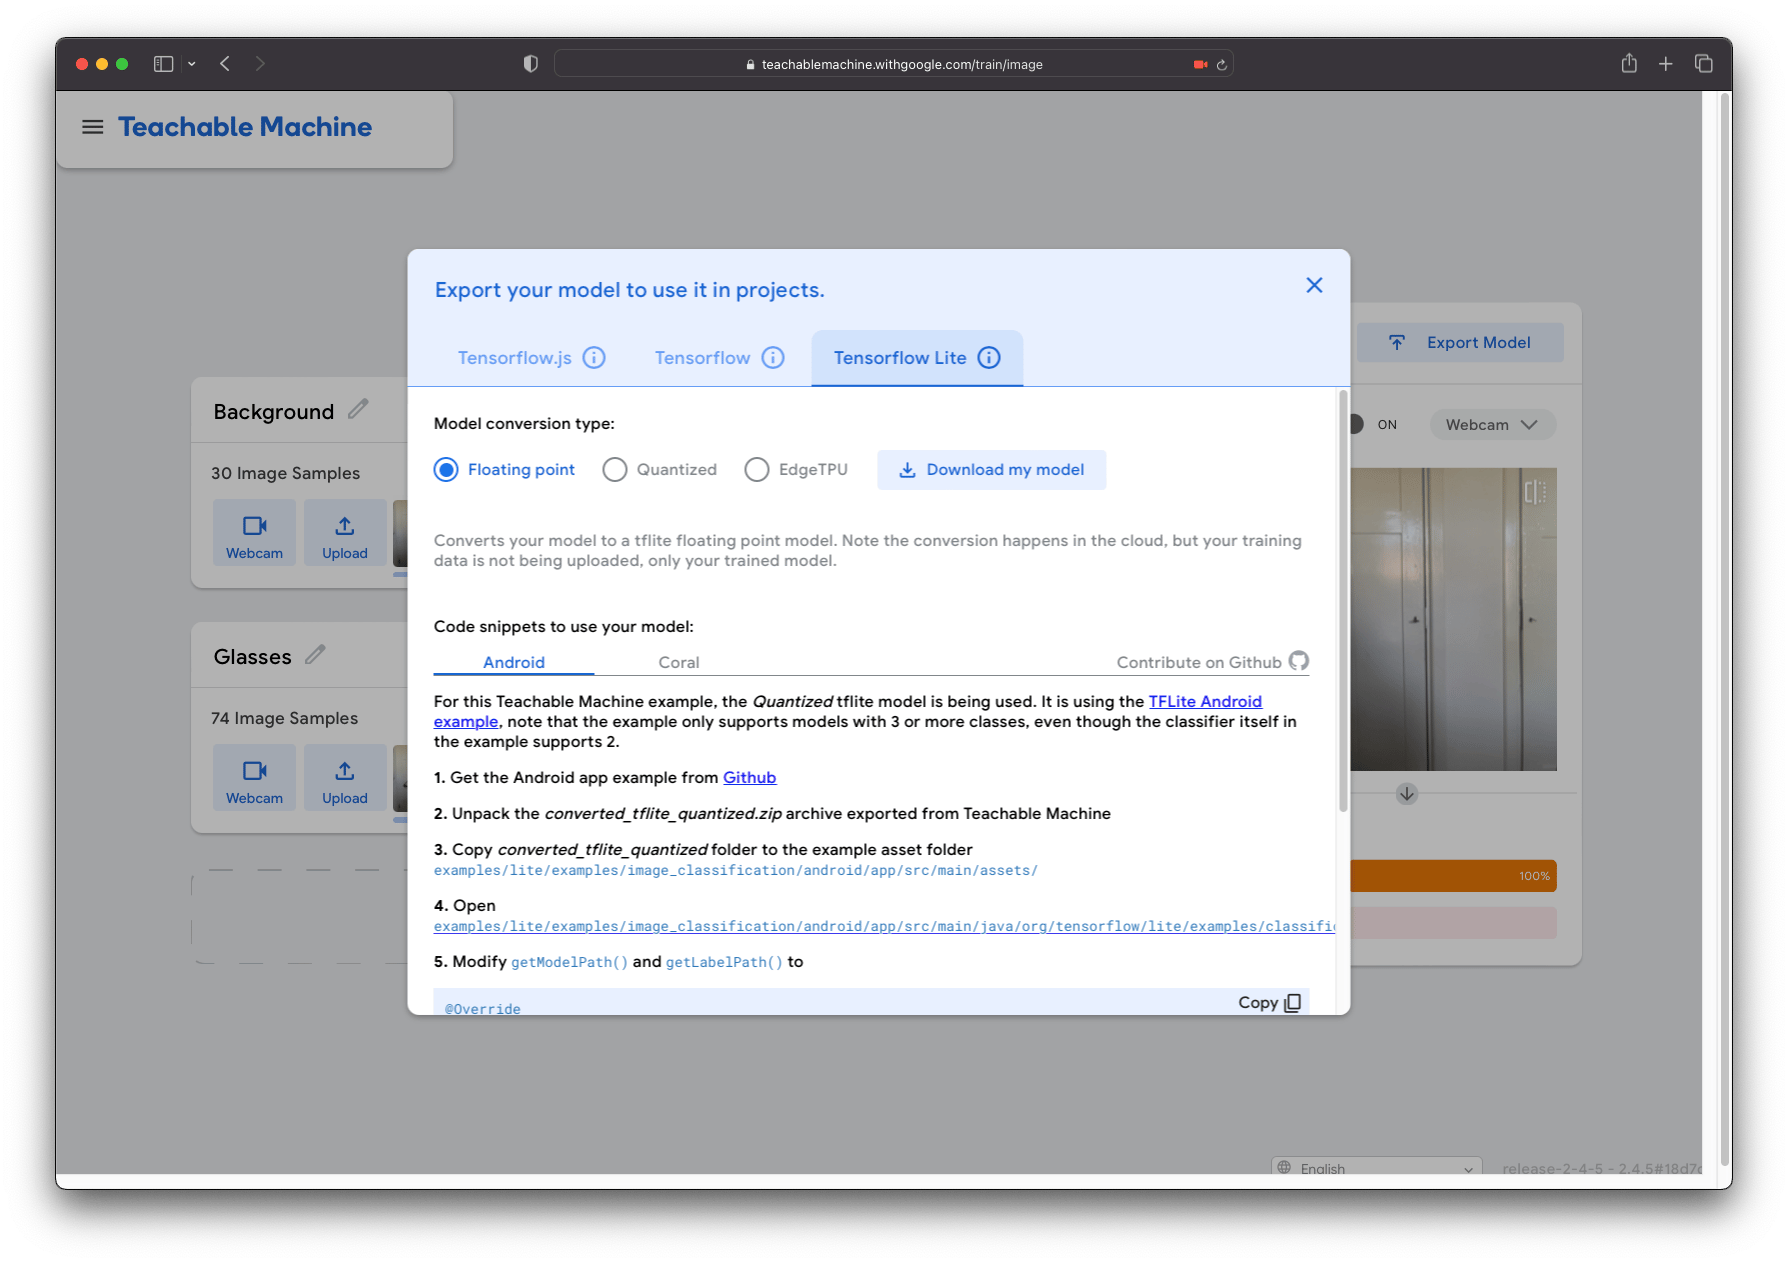Viewport: 1788px width, 1263px height.
Task: Select the Floating point radio button
Action: [446, 470]
